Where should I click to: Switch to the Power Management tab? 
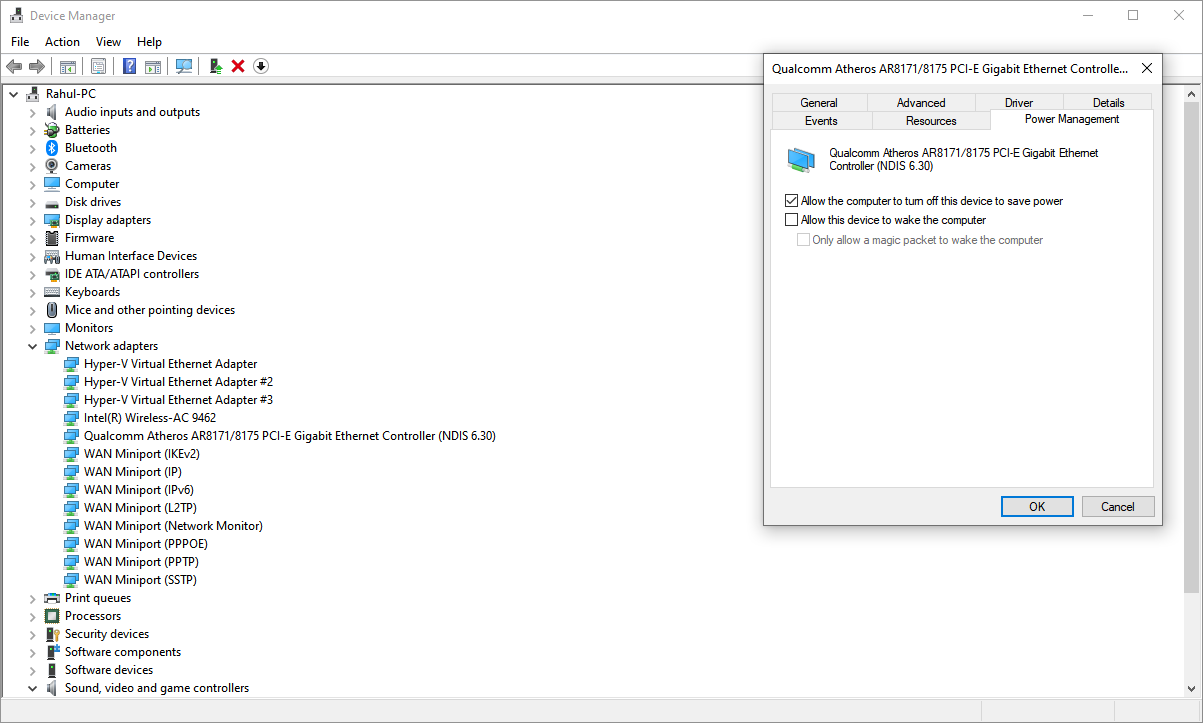(1071, 118)
